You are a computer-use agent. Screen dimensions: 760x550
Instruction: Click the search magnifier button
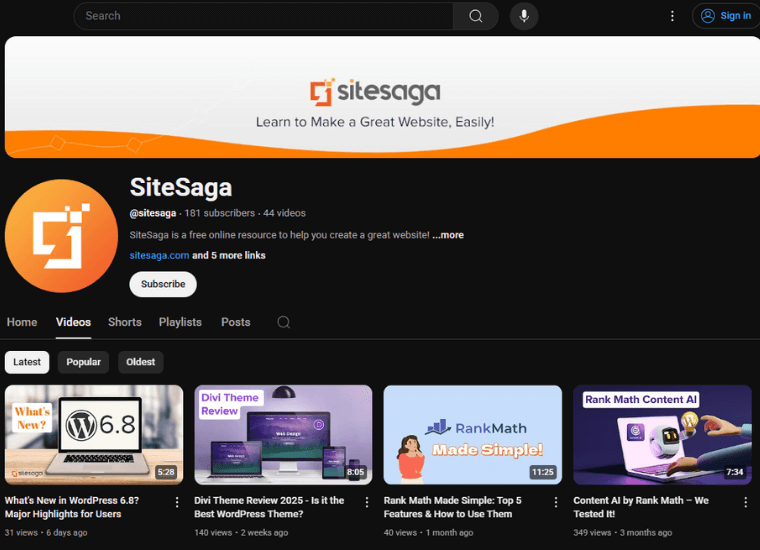pyautogui.click(x=475, y=16)
